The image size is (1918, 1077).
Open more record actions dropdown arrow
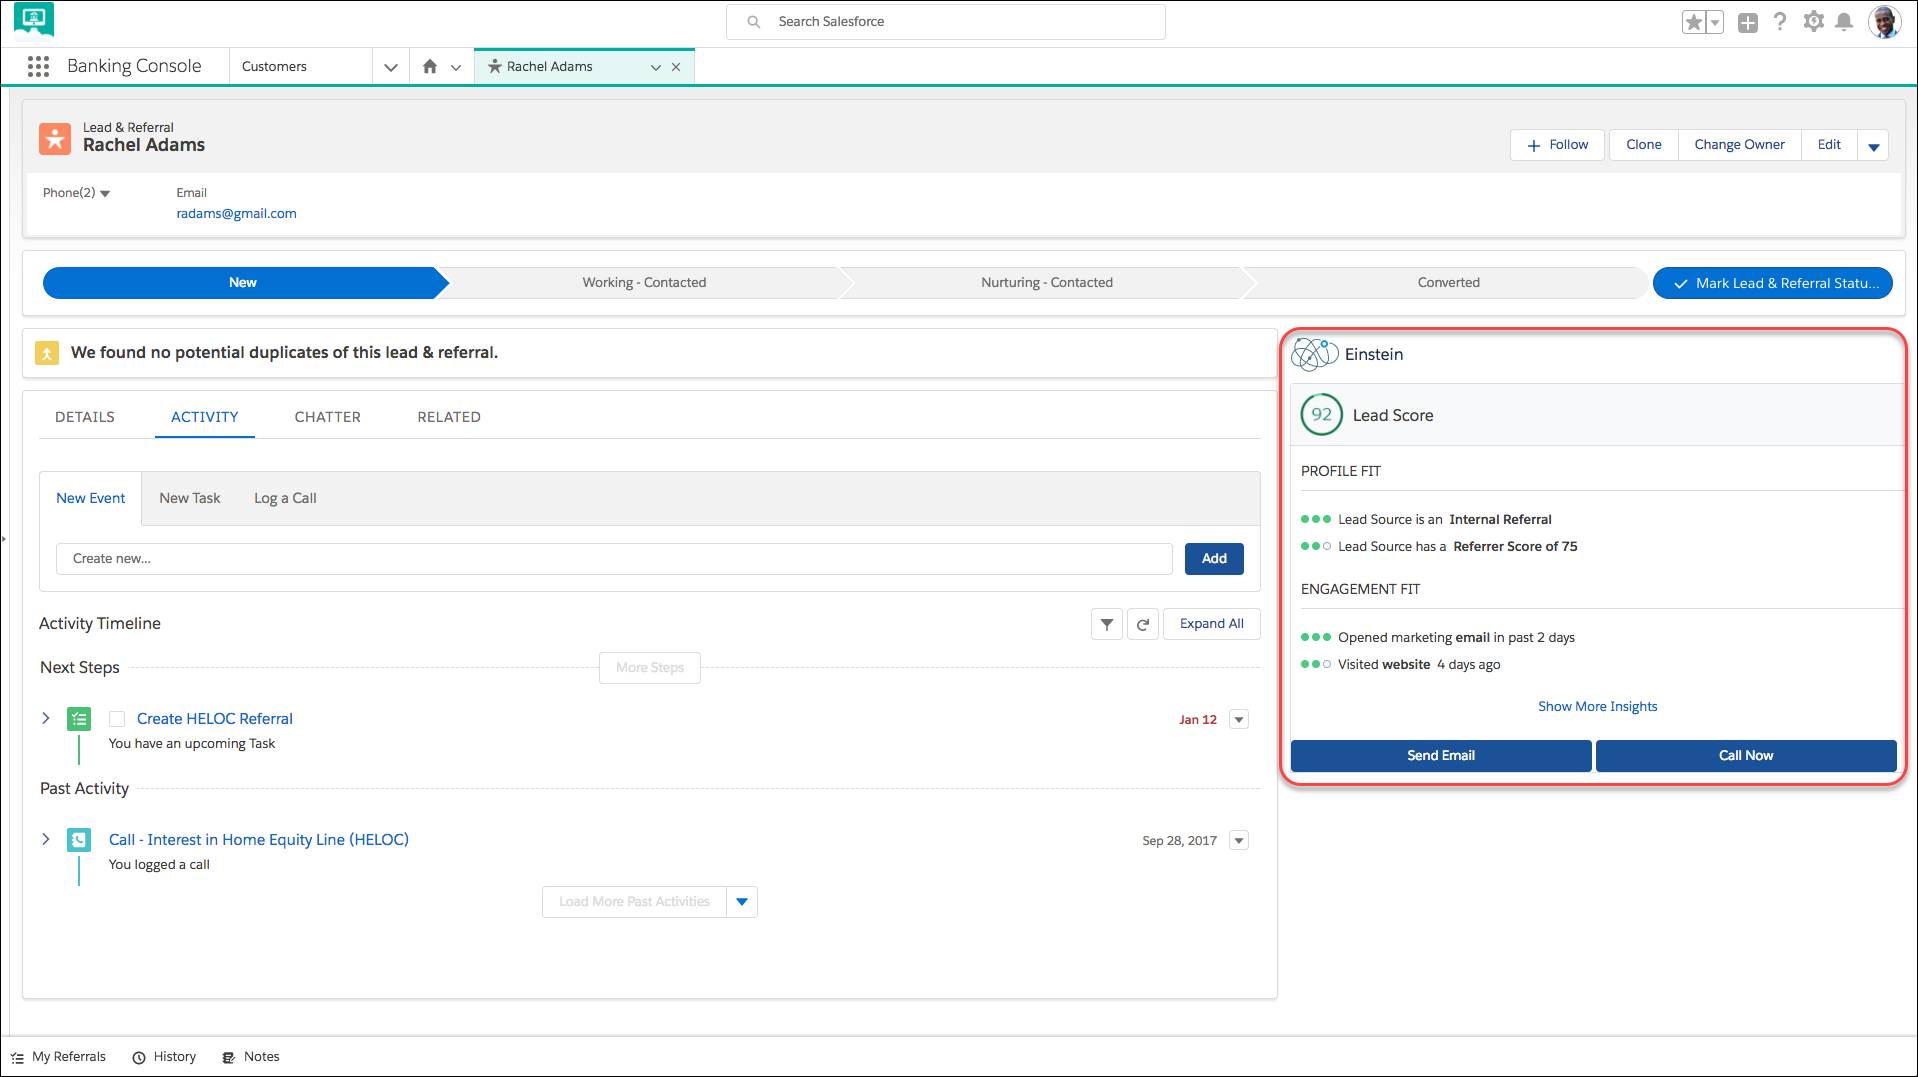point(1874,146)
